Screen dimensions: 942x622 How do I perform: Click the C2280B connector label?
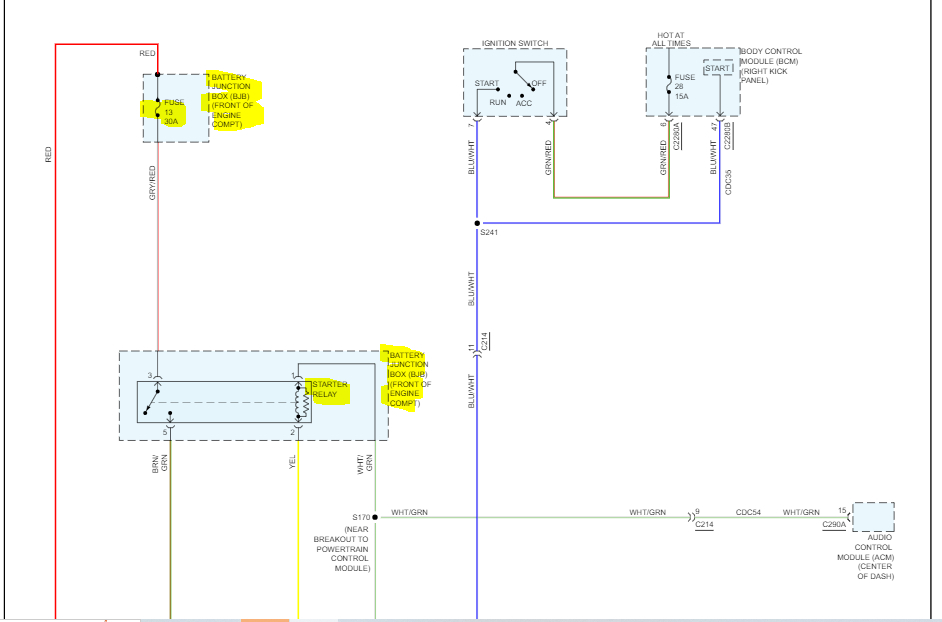(727, 136)
